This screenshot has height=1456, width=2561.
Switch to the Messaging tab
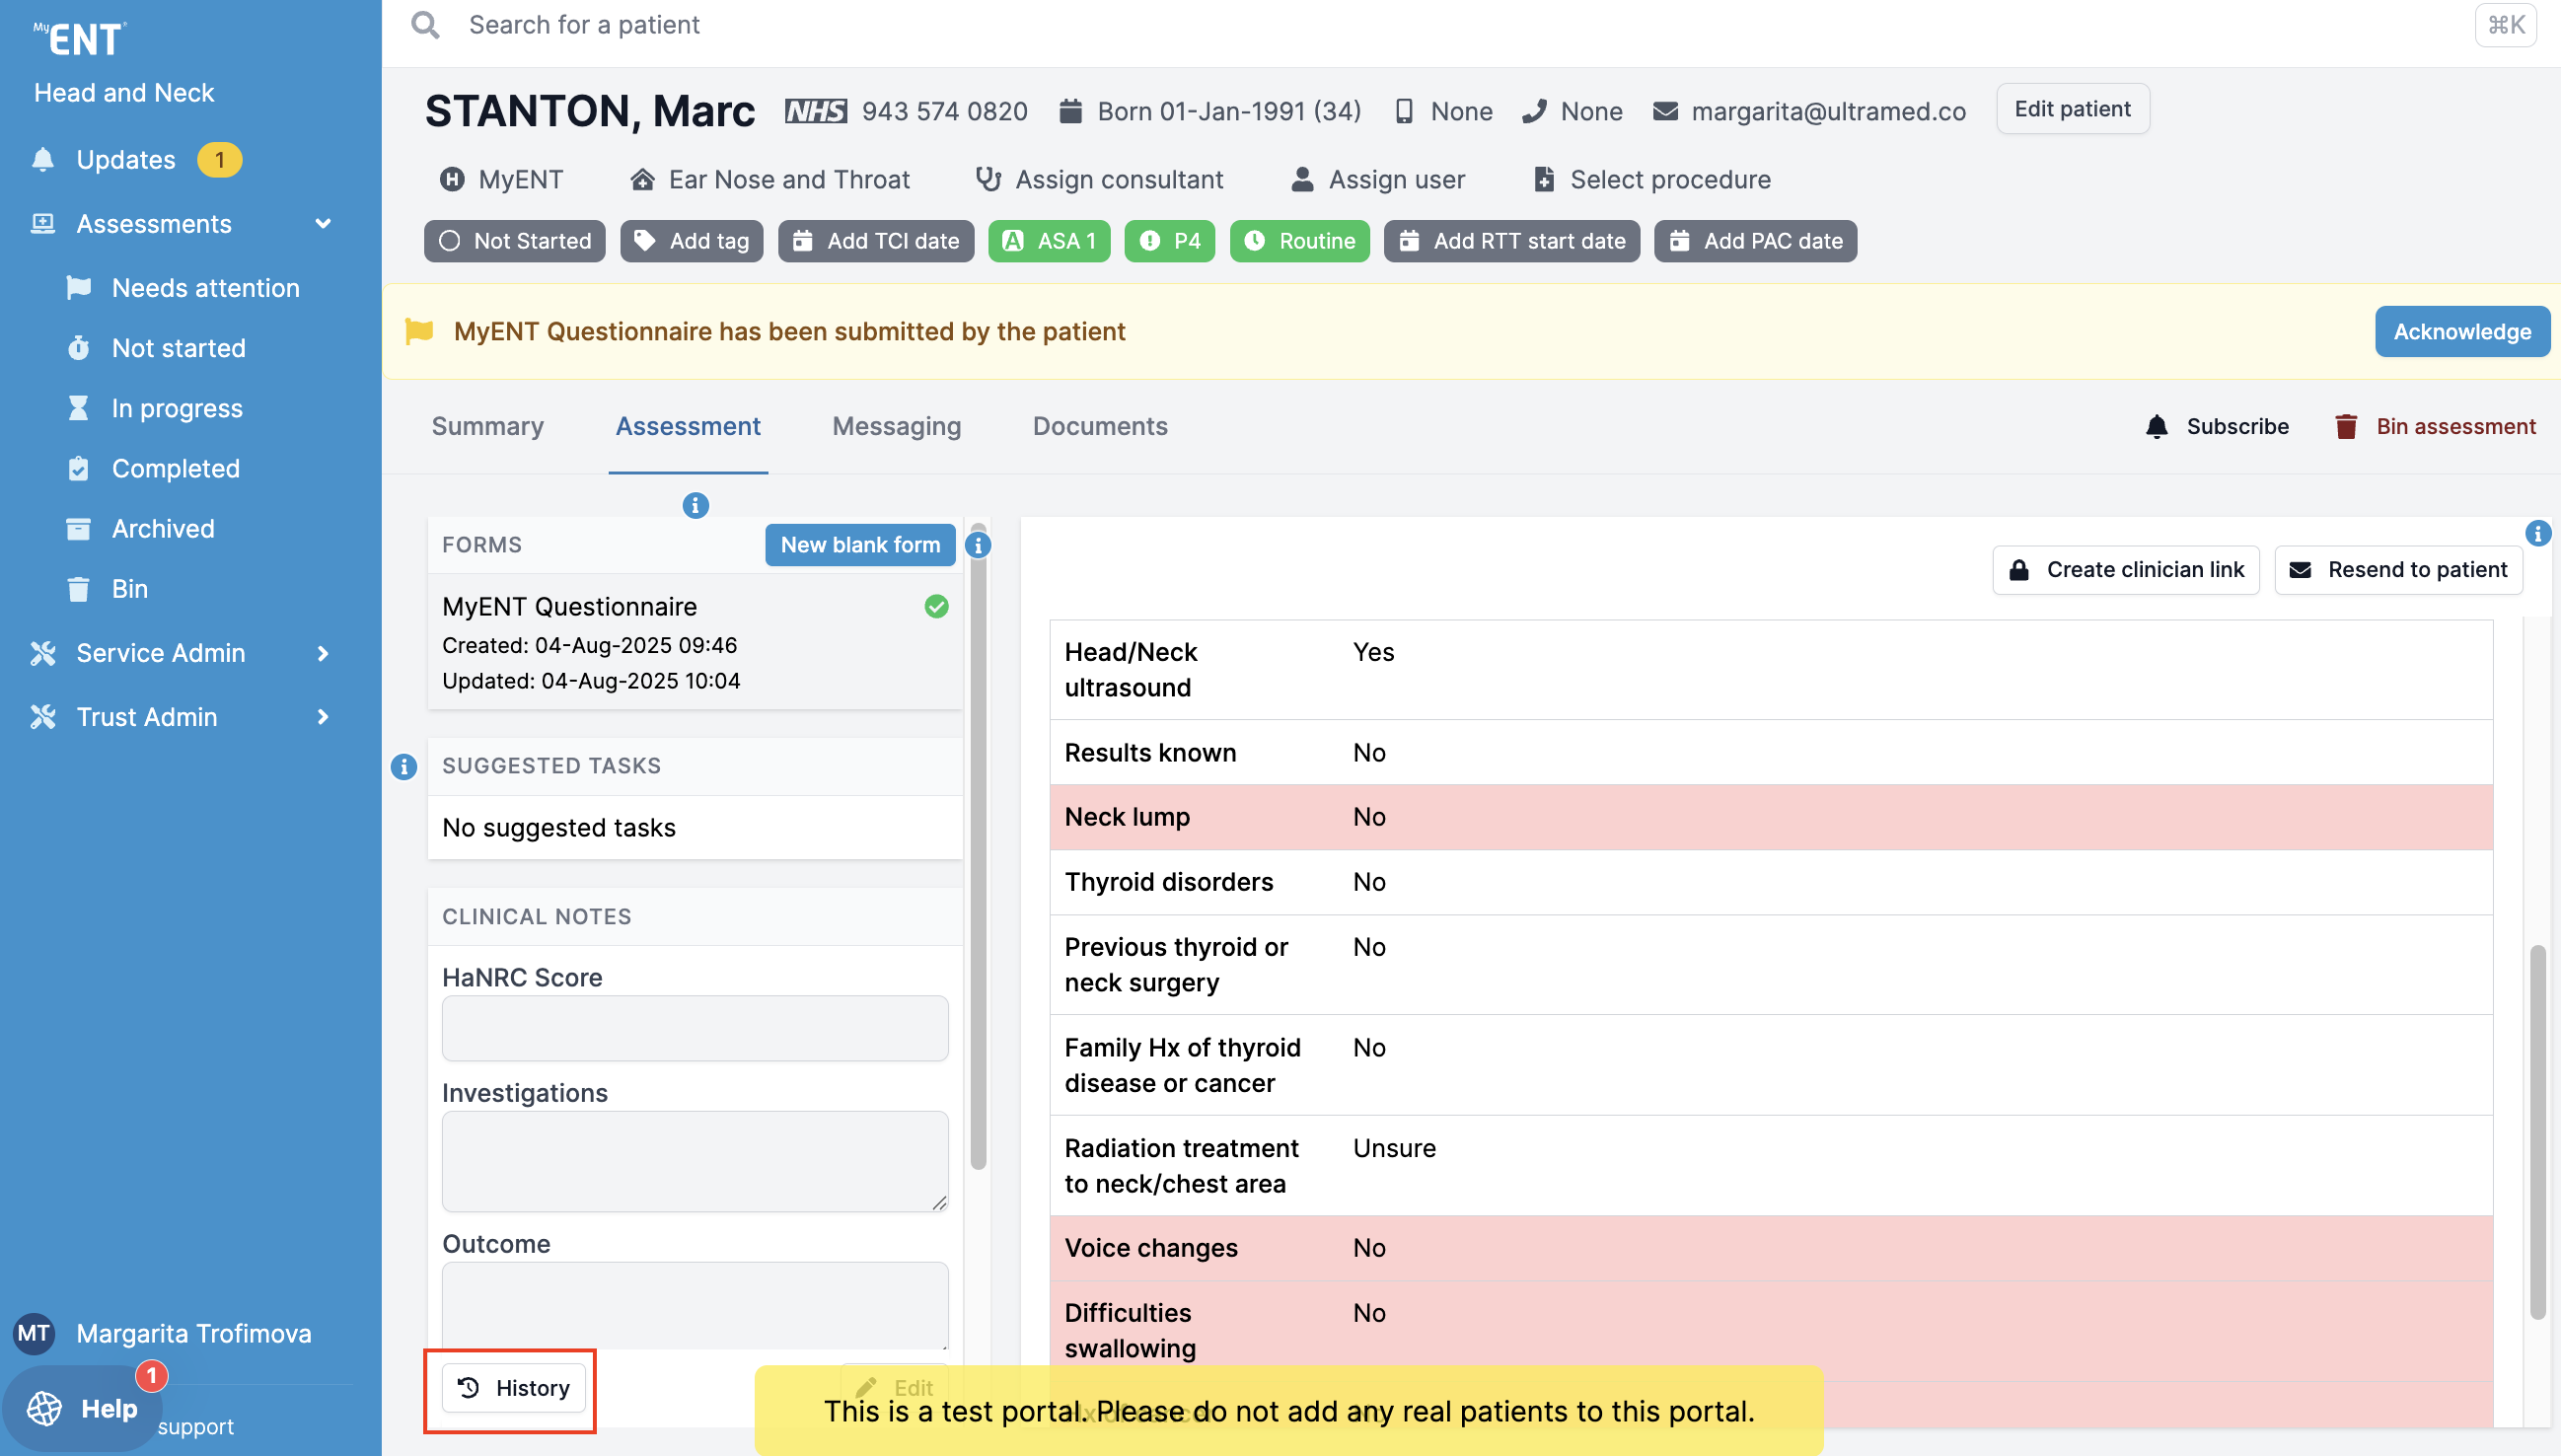(x=896, y=427)
